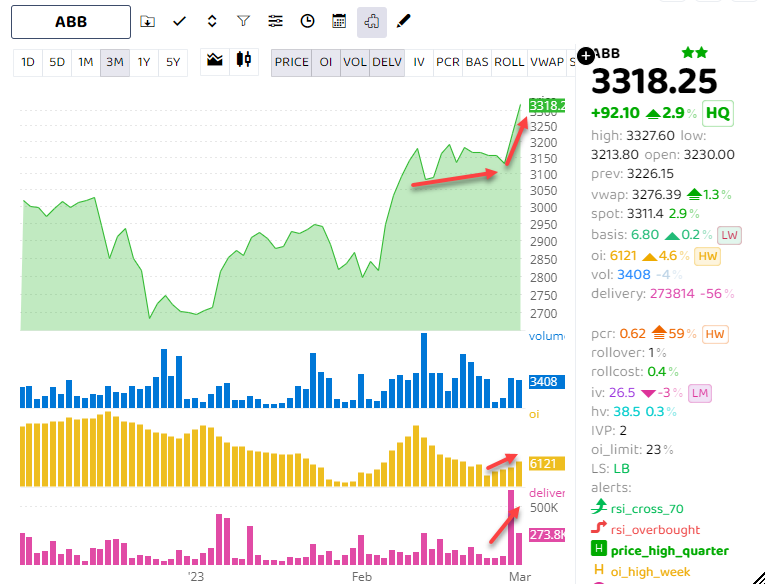Click the spot value 3311.4
The height and width of the screenshot is (584, 765).
coord(646,214)
